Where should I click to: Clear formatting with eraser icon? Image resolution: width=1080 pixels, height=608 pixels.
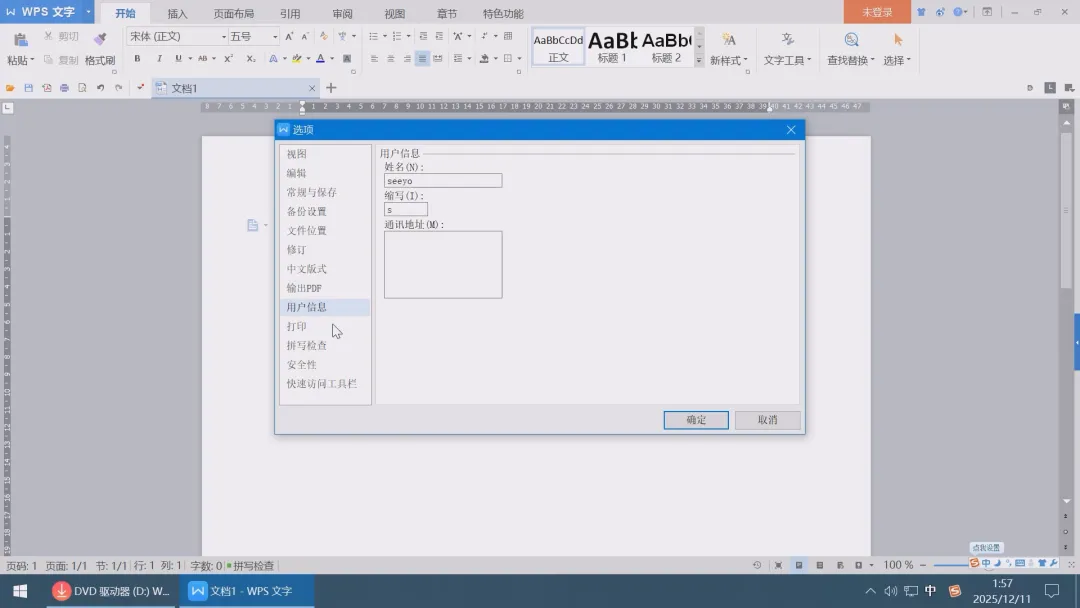click(324, 36)
